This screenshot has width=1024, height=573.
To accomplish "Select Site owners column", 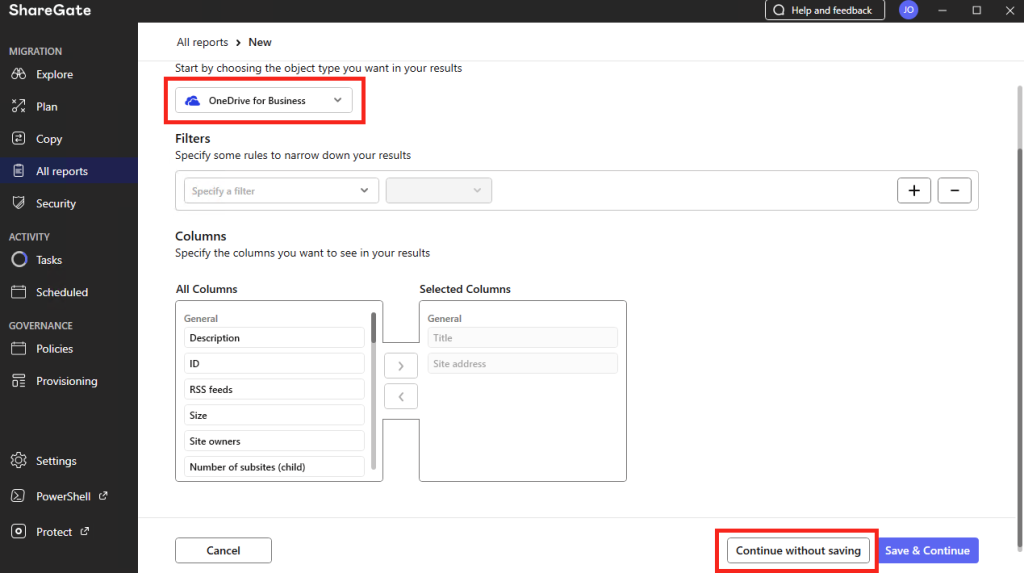I will [x=274, y=441].
